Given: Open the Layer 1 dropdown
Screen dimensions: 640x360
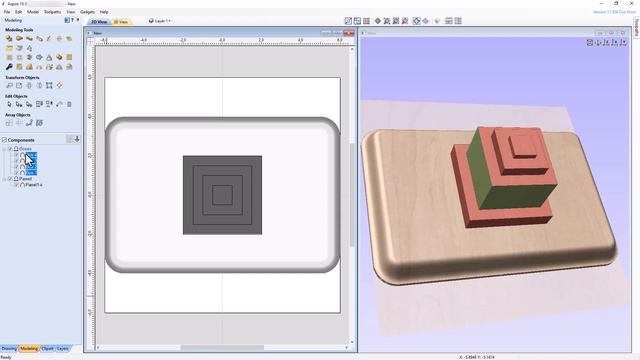Looking at the screenshot, I should [x=160, y=21].
